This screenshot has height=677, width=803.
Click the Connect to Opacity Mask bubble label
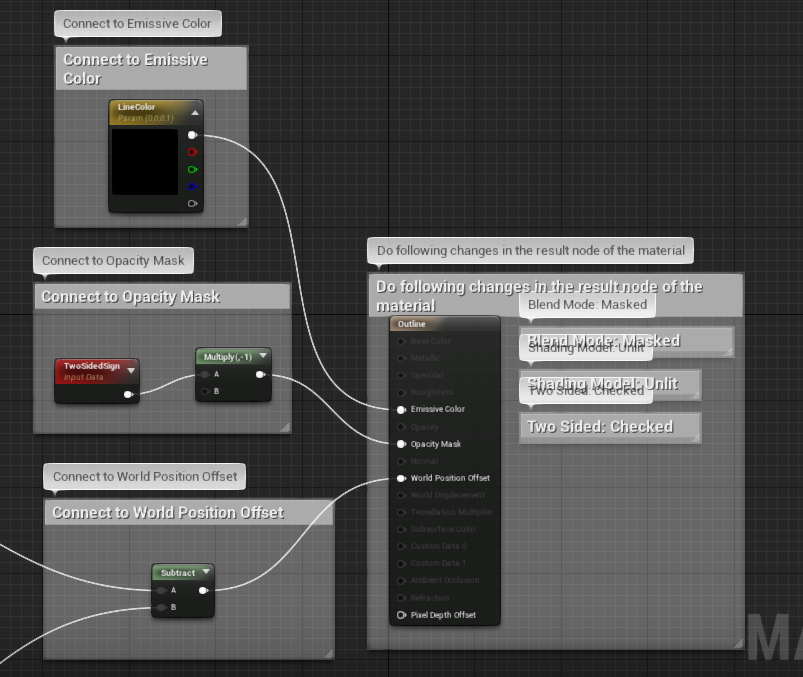click(113, 261)
